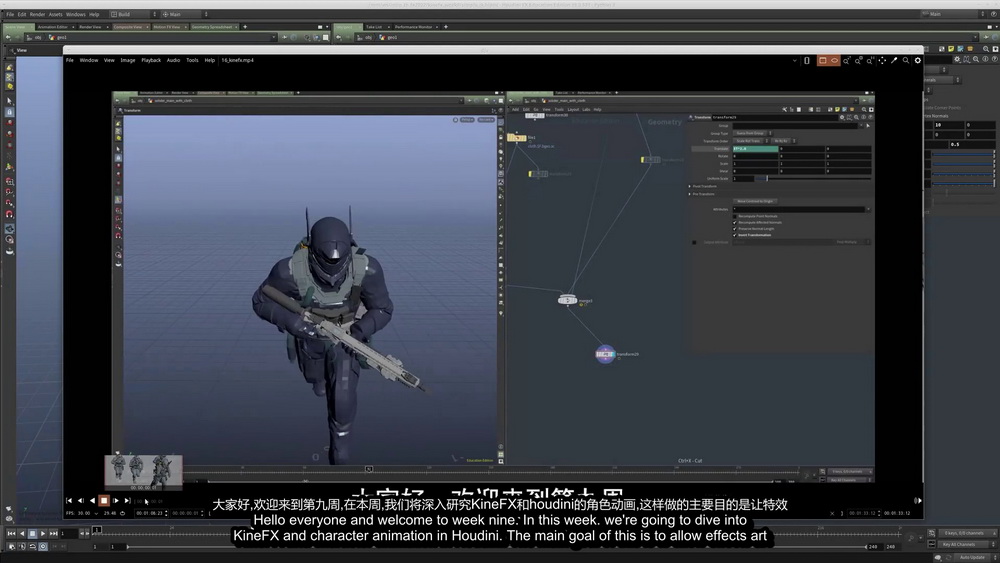Expand chevron dropdown in player toolbar

pyautogui.click(x=795, y=61)
